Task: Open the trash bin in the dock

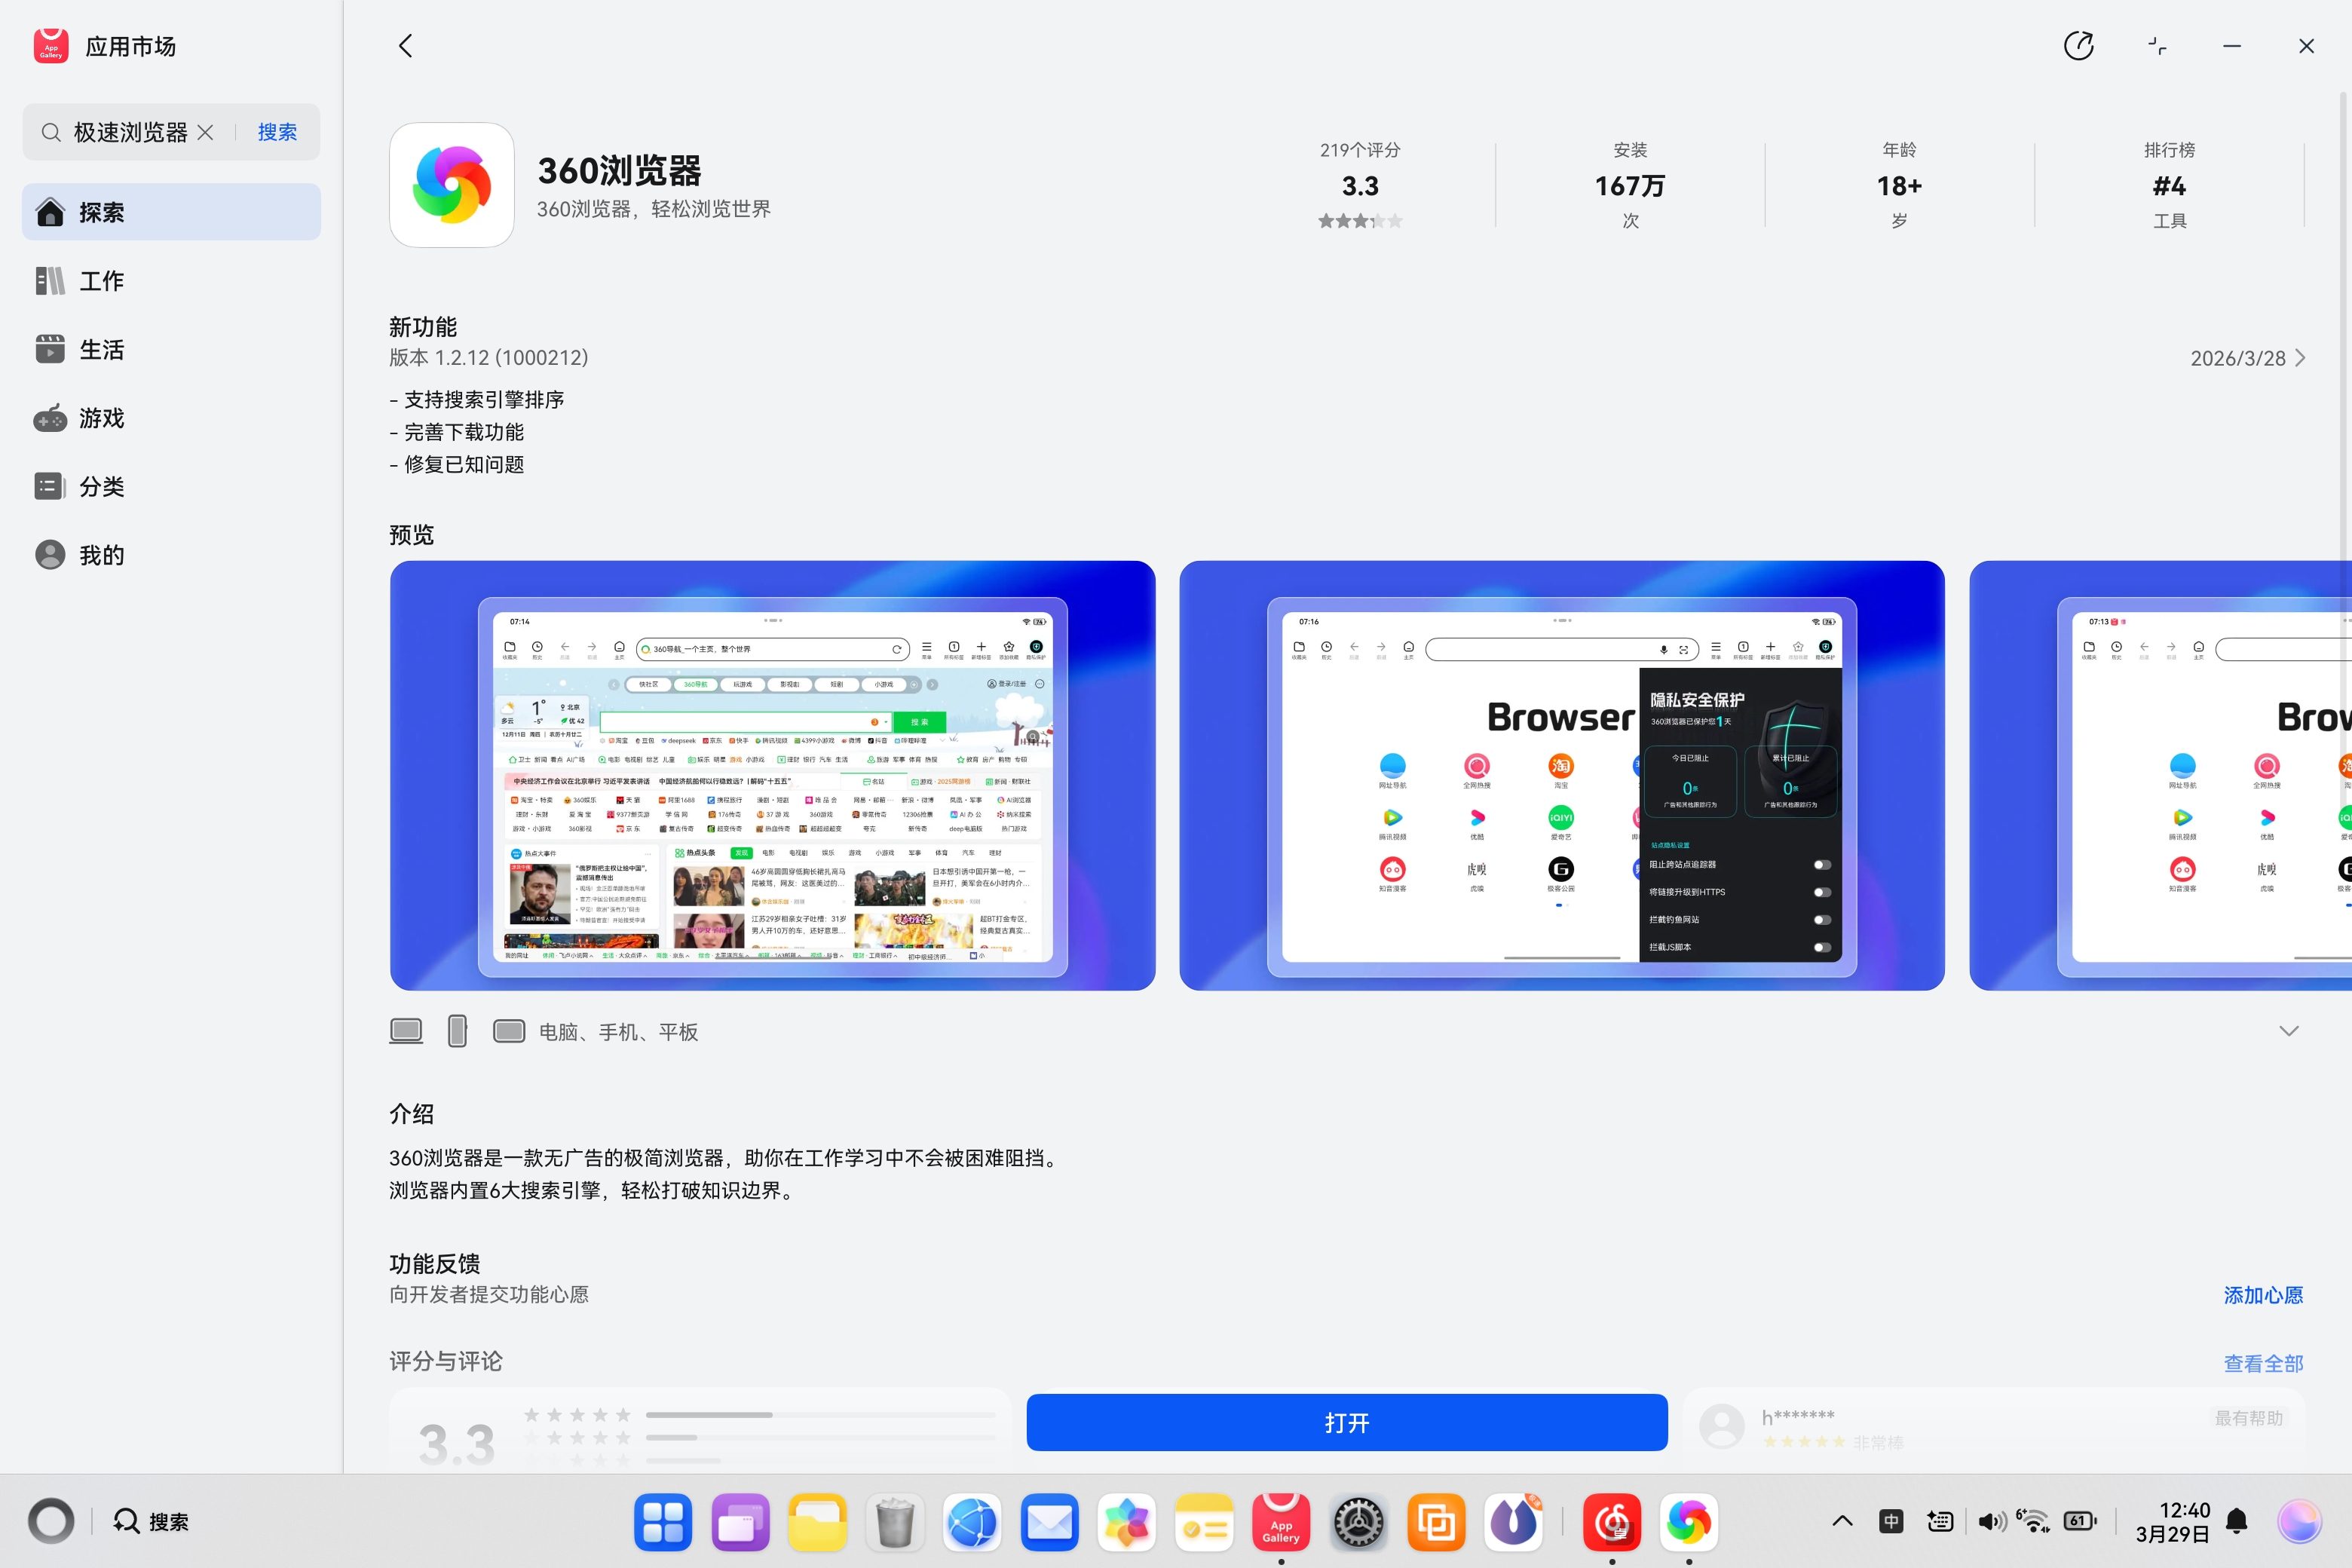Action: (x=894, y=1522)
